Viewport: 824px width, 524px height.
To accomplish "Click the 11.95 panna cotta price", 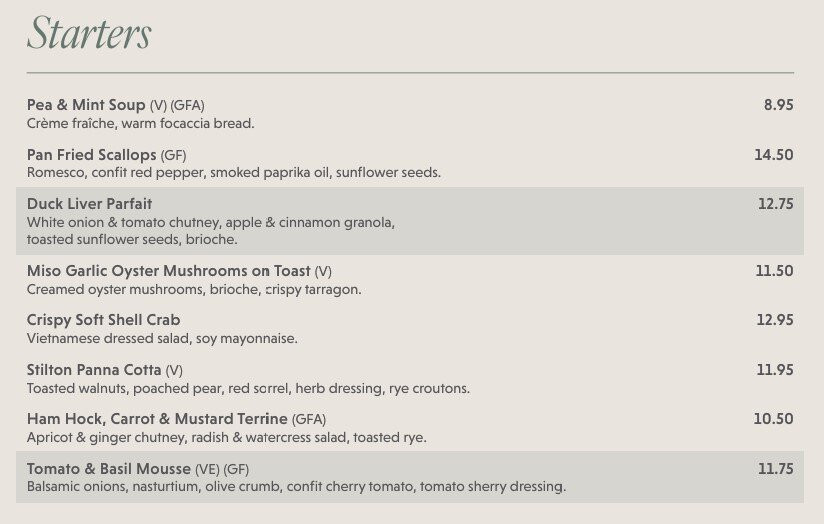I will pyautogui.click(x=775, y=369).
